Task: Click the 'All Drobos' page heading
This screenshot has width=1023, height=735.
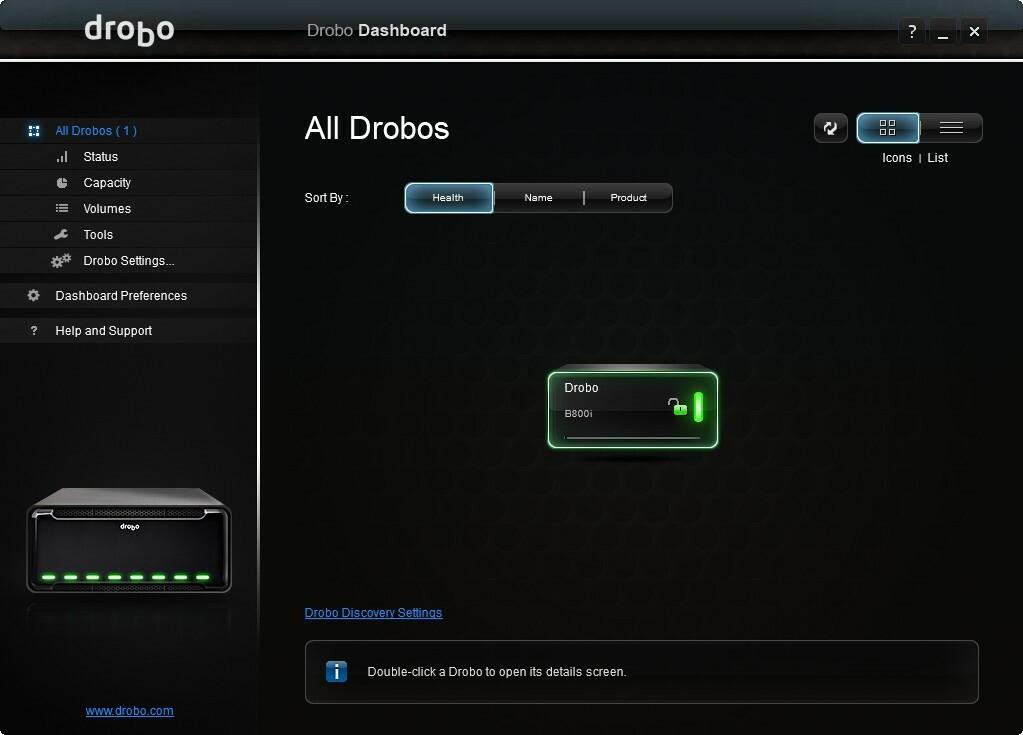Action: point(377,128)
